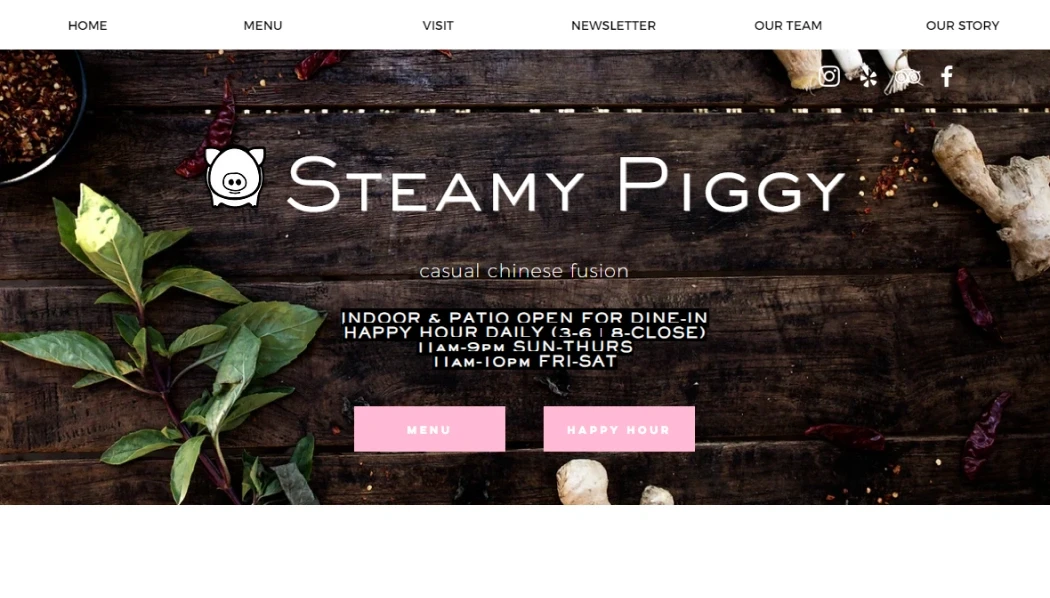Open MENU in the top navigation bar
The image size is (1050, 598).
pos(262,25)
